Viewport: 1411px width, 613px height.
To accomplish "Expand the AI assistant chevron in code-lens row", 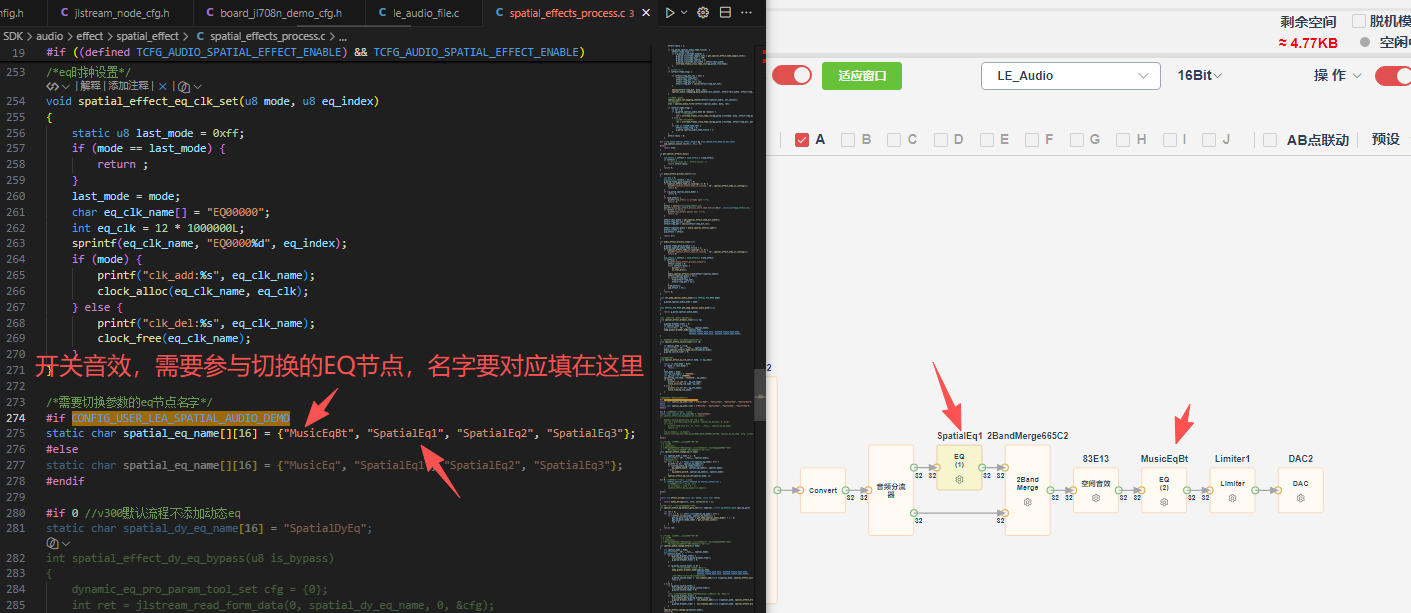I will point(197,87).
